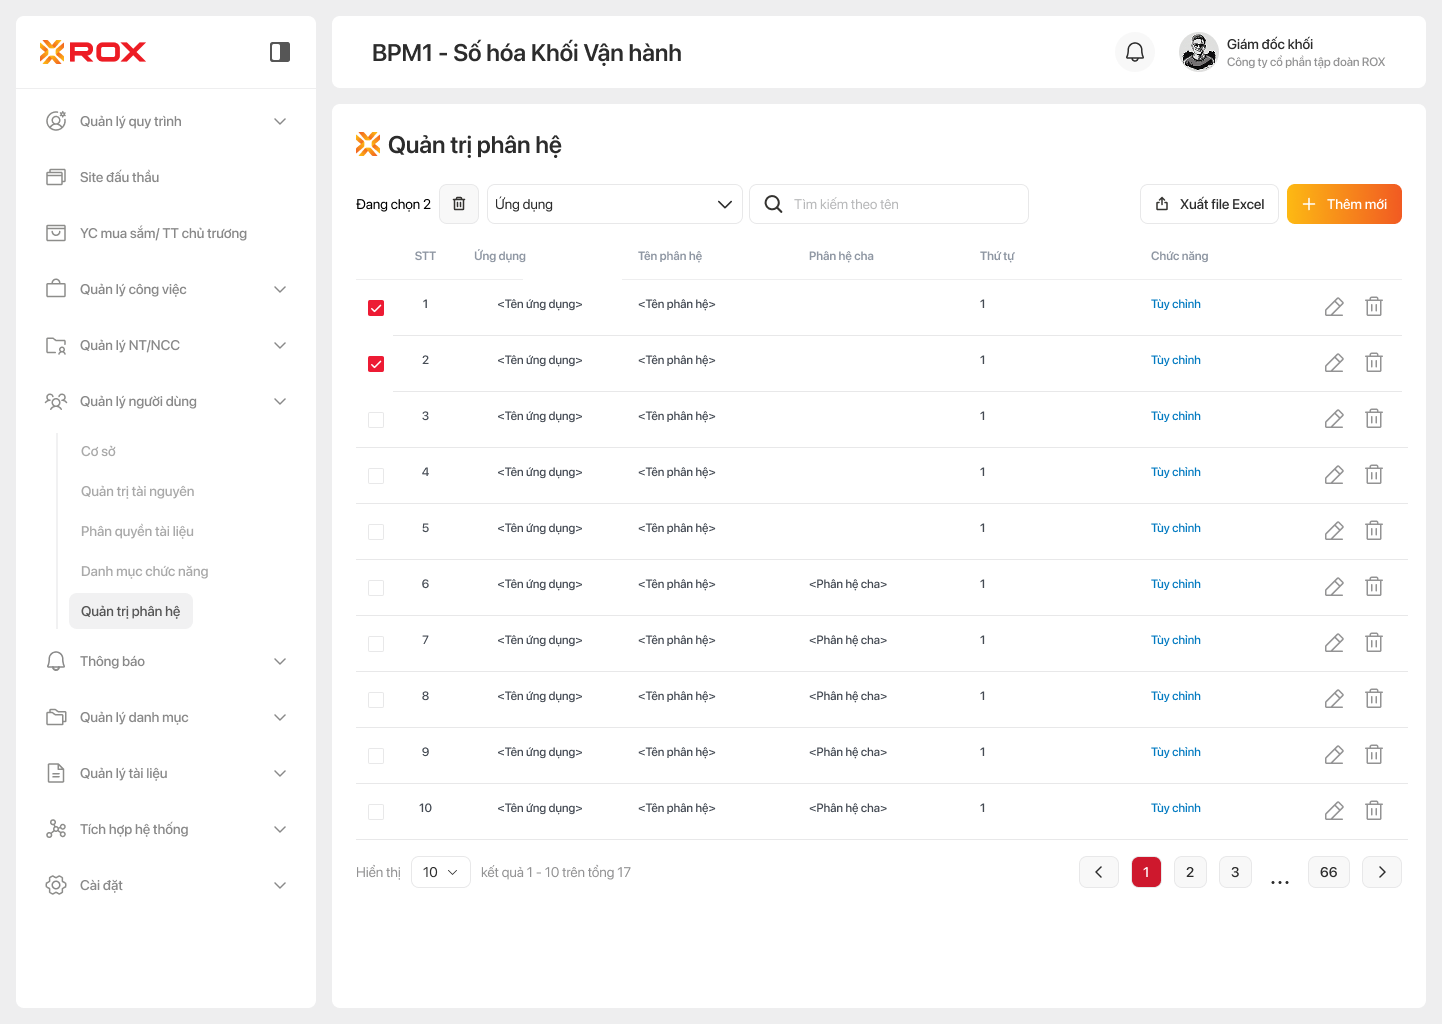Open rows-per-page dropdown showing 10
Viewport: 1442px width, 1024px height.
tap(440, 872)
